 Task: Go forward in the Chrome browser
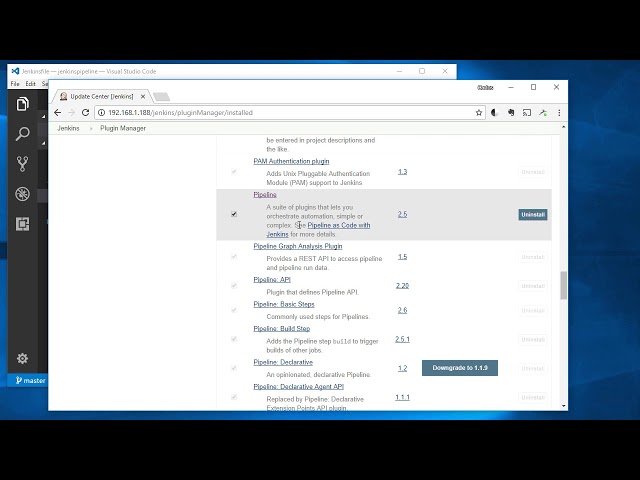tap(71, 113)
